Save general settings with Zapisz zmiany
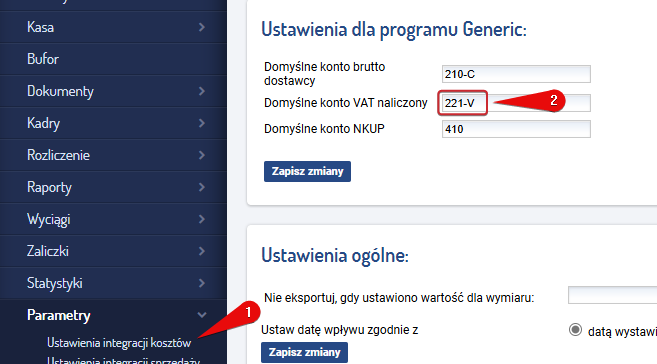657x364 pixels. click(304, 352)
